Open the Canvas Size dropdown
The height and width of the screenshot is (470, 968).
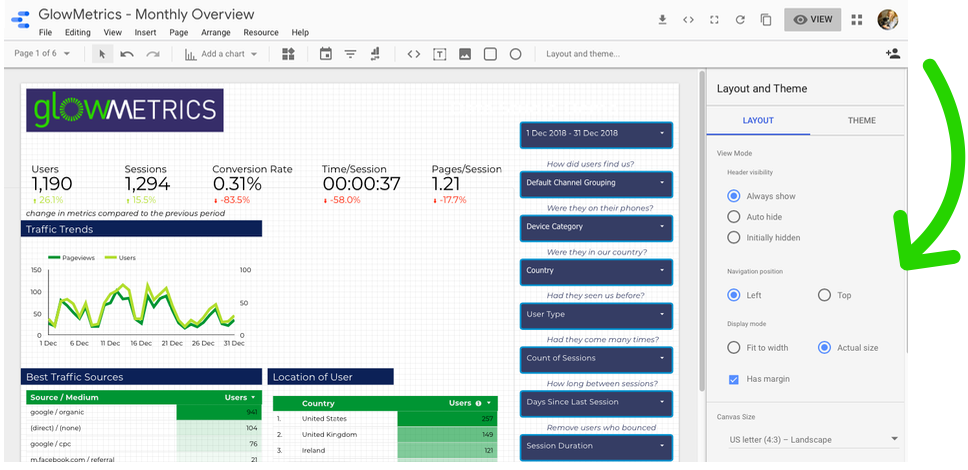tap(811, 439)
